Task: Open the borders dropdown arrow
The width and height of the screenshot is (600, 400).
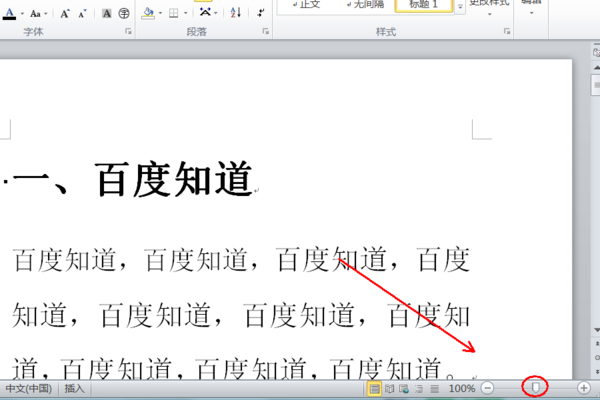Action: 186,13
